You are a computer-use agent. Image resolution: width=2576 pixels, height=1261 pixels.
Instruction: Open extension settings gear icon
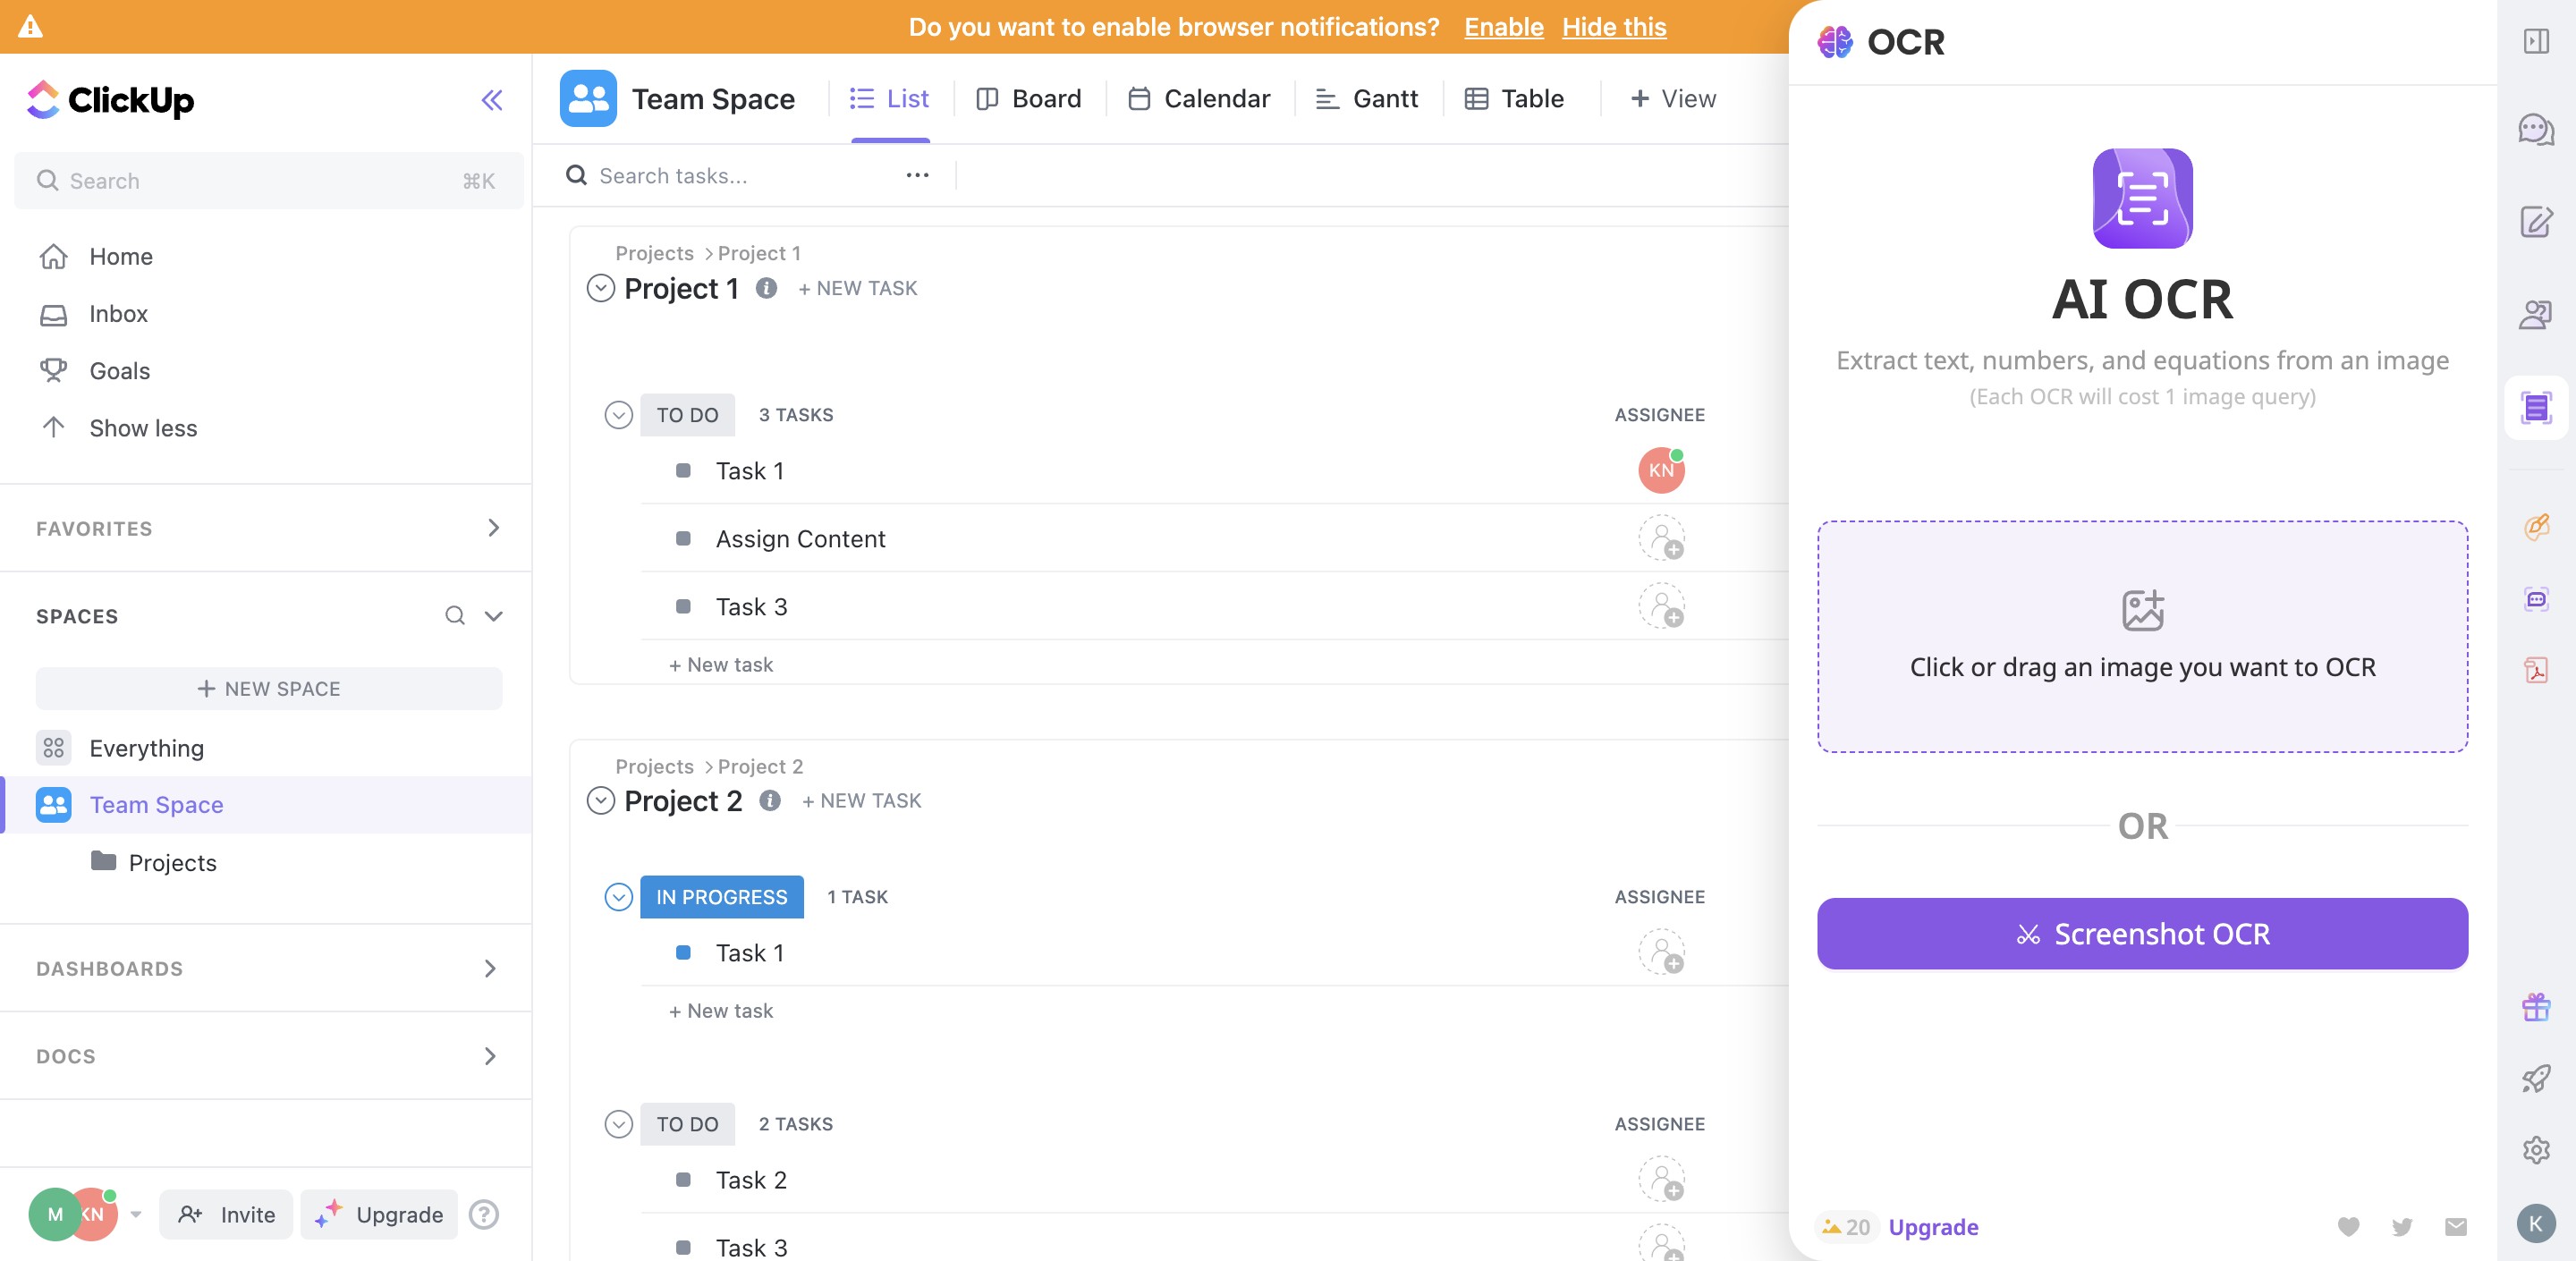(2536, 1150)
